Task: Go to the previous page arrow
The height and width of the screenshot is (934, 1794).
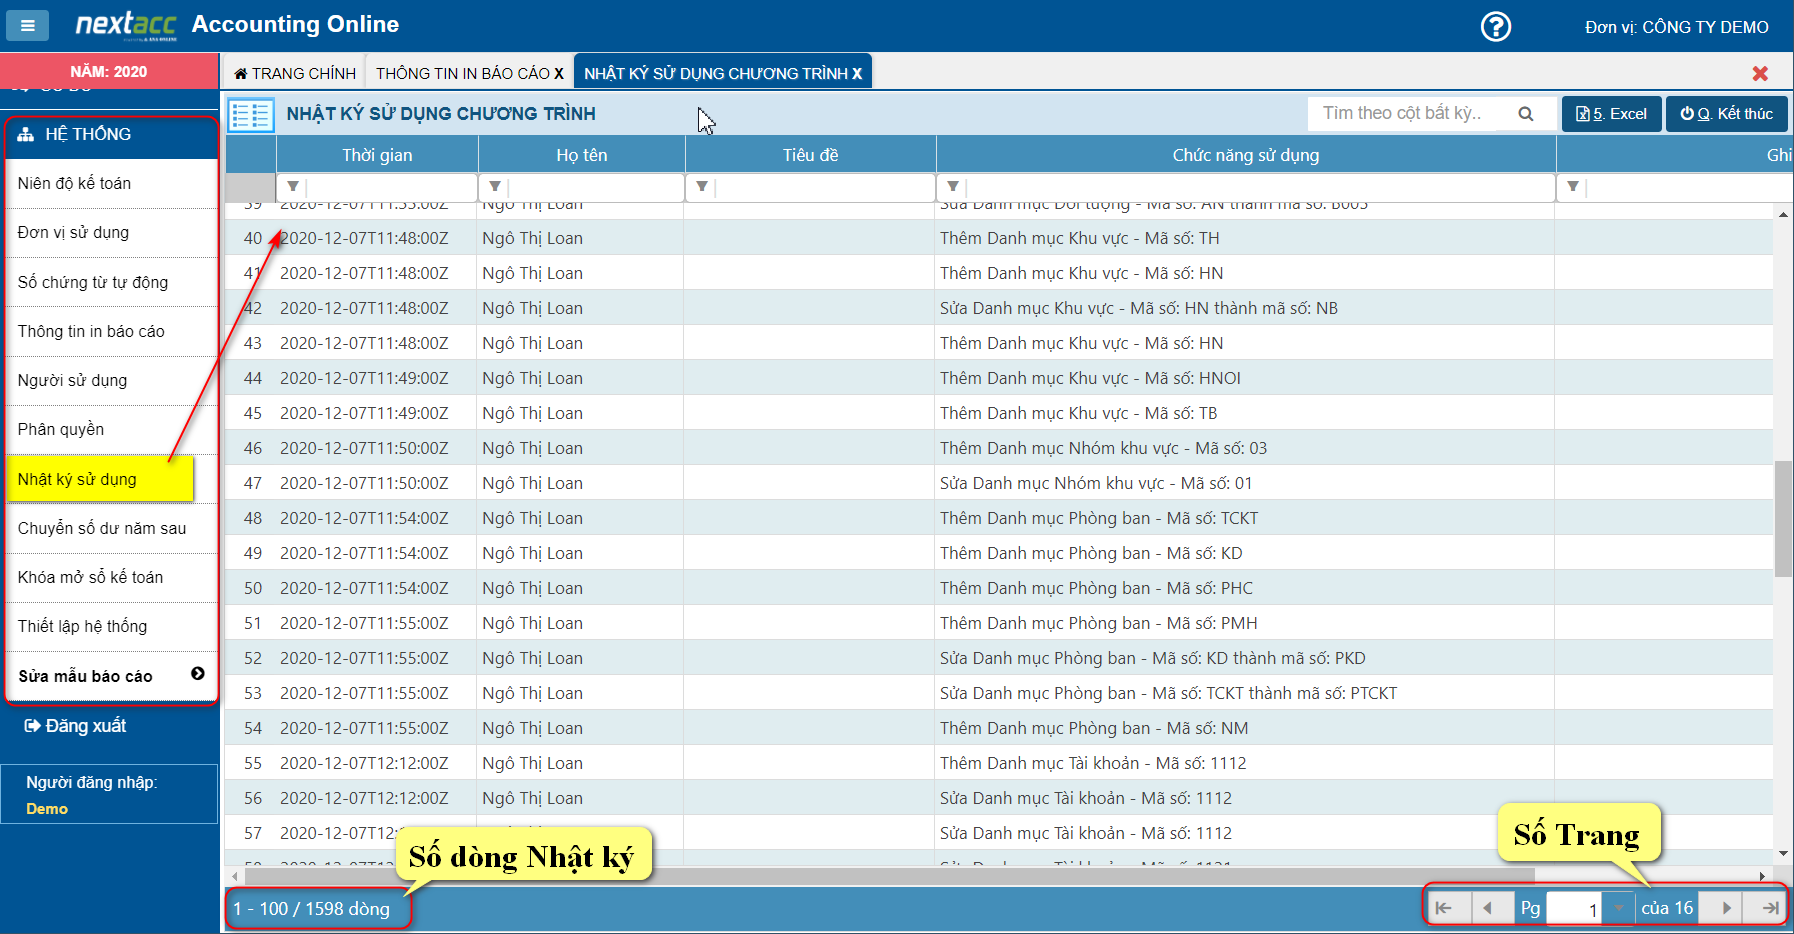Action: pos(1487,908)
